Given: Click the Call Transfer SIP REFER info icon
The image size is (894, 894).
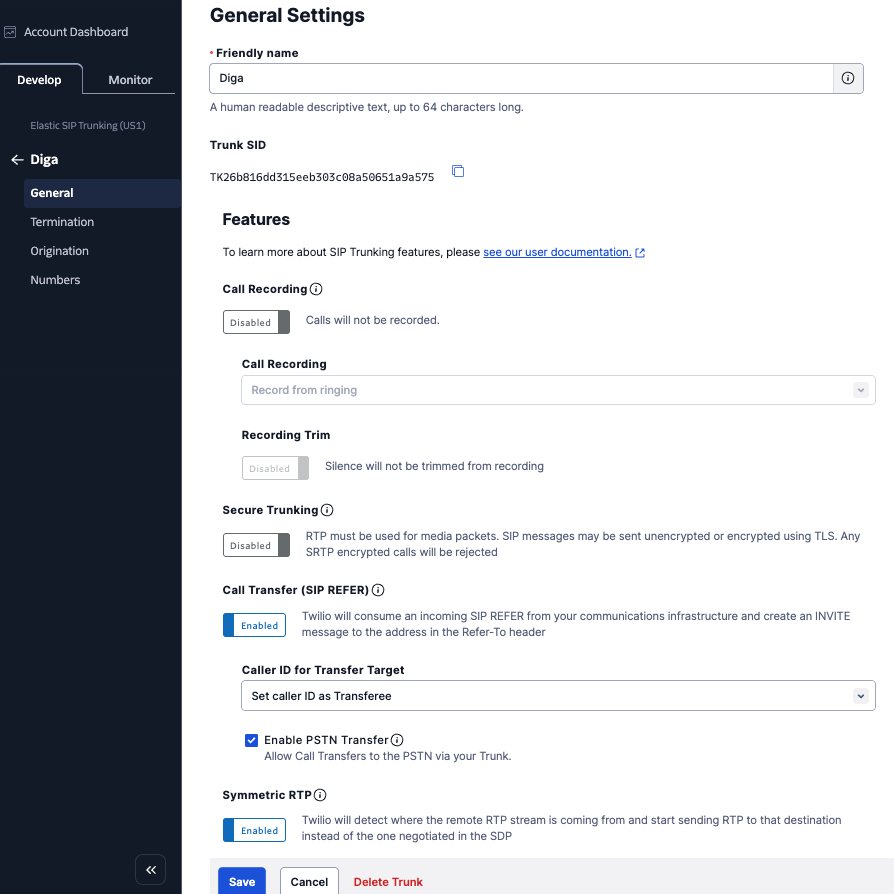Looking at the screenshot, I should 378,590.
